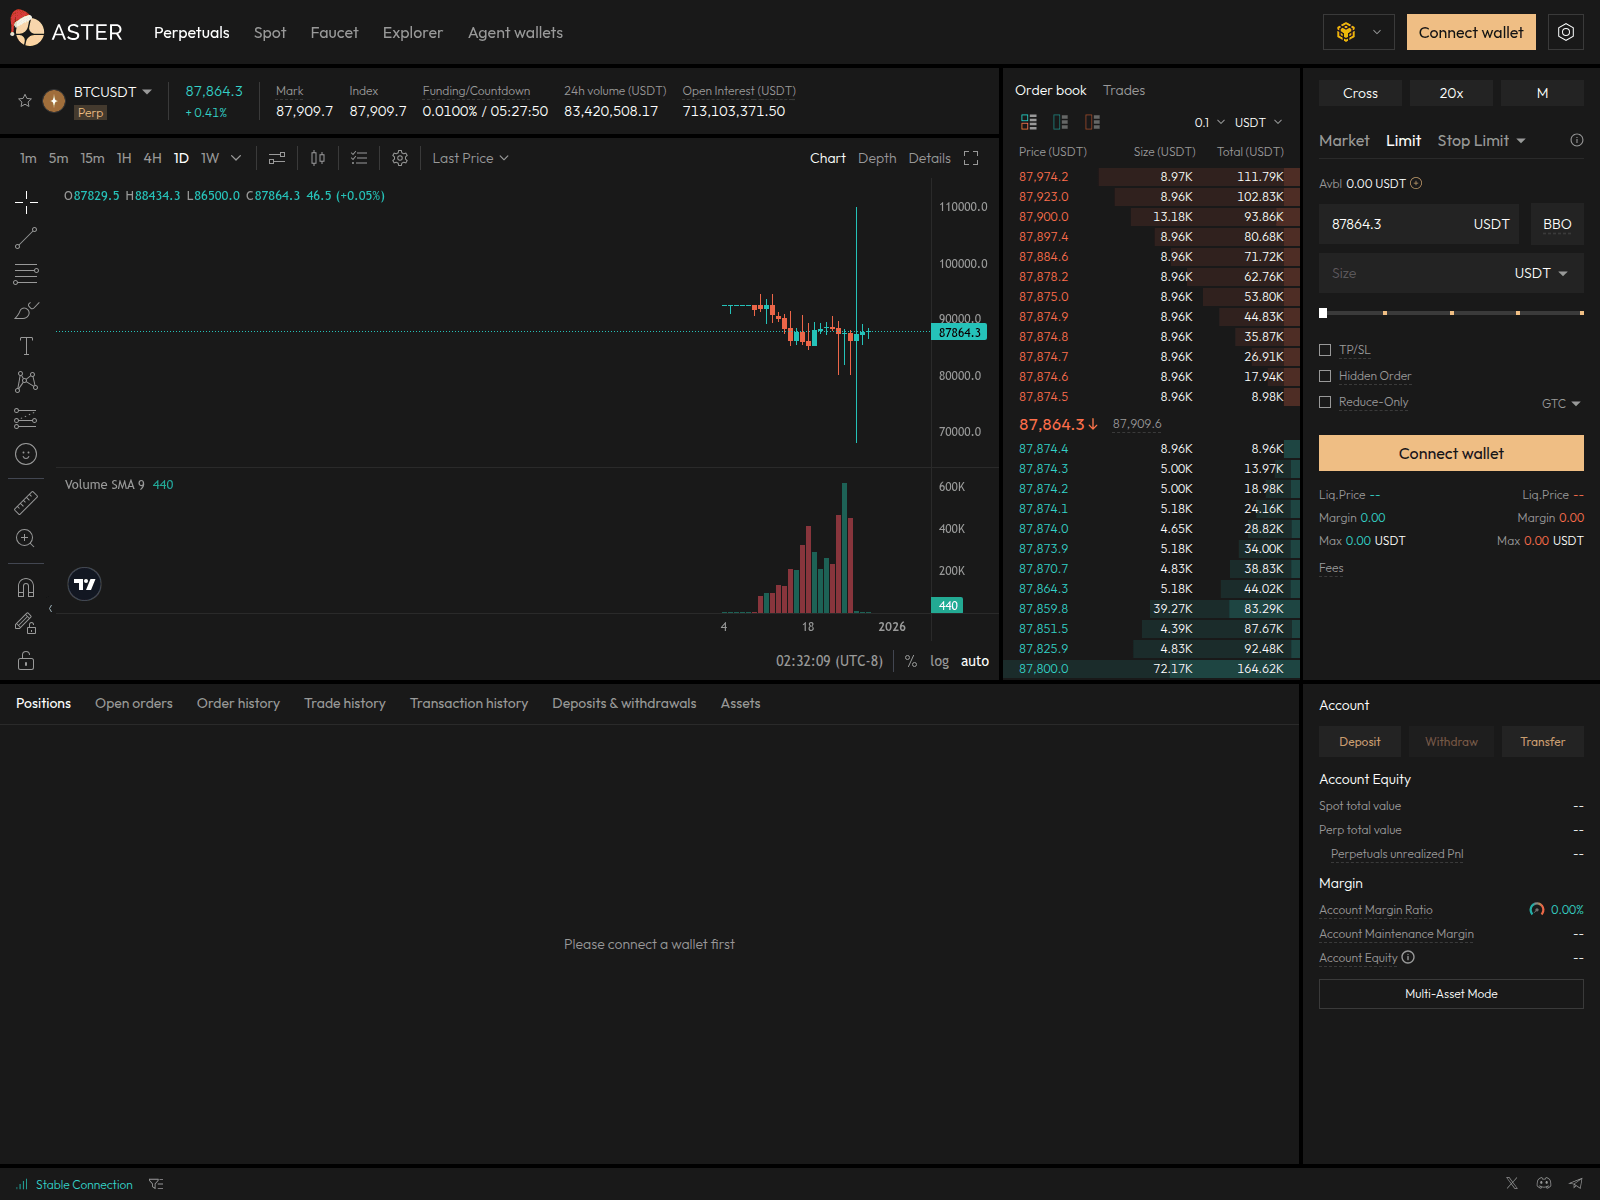Image resolution: width=1600 pixels, height=1200 pixels.
Task: Show asks-only order book view
Action: pos(1093,122)
